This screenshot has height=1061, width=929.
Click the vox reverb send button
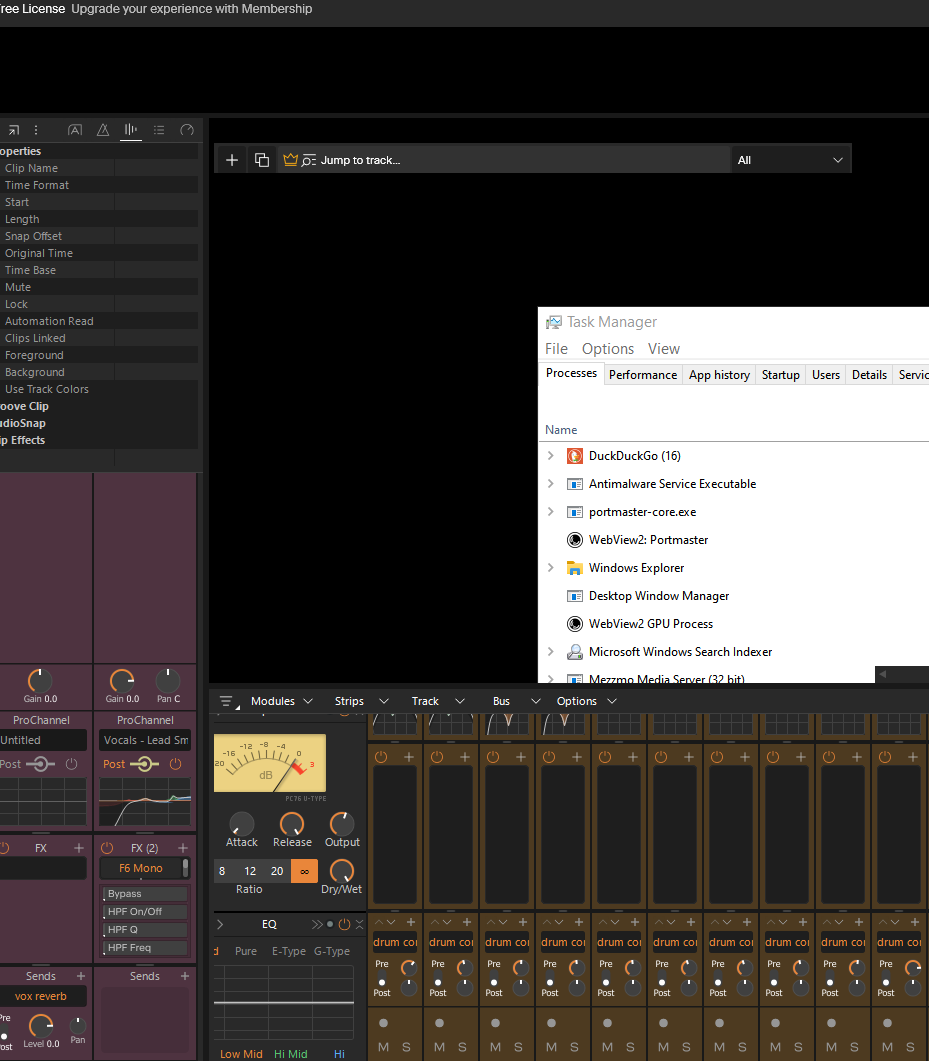point(41,996)
